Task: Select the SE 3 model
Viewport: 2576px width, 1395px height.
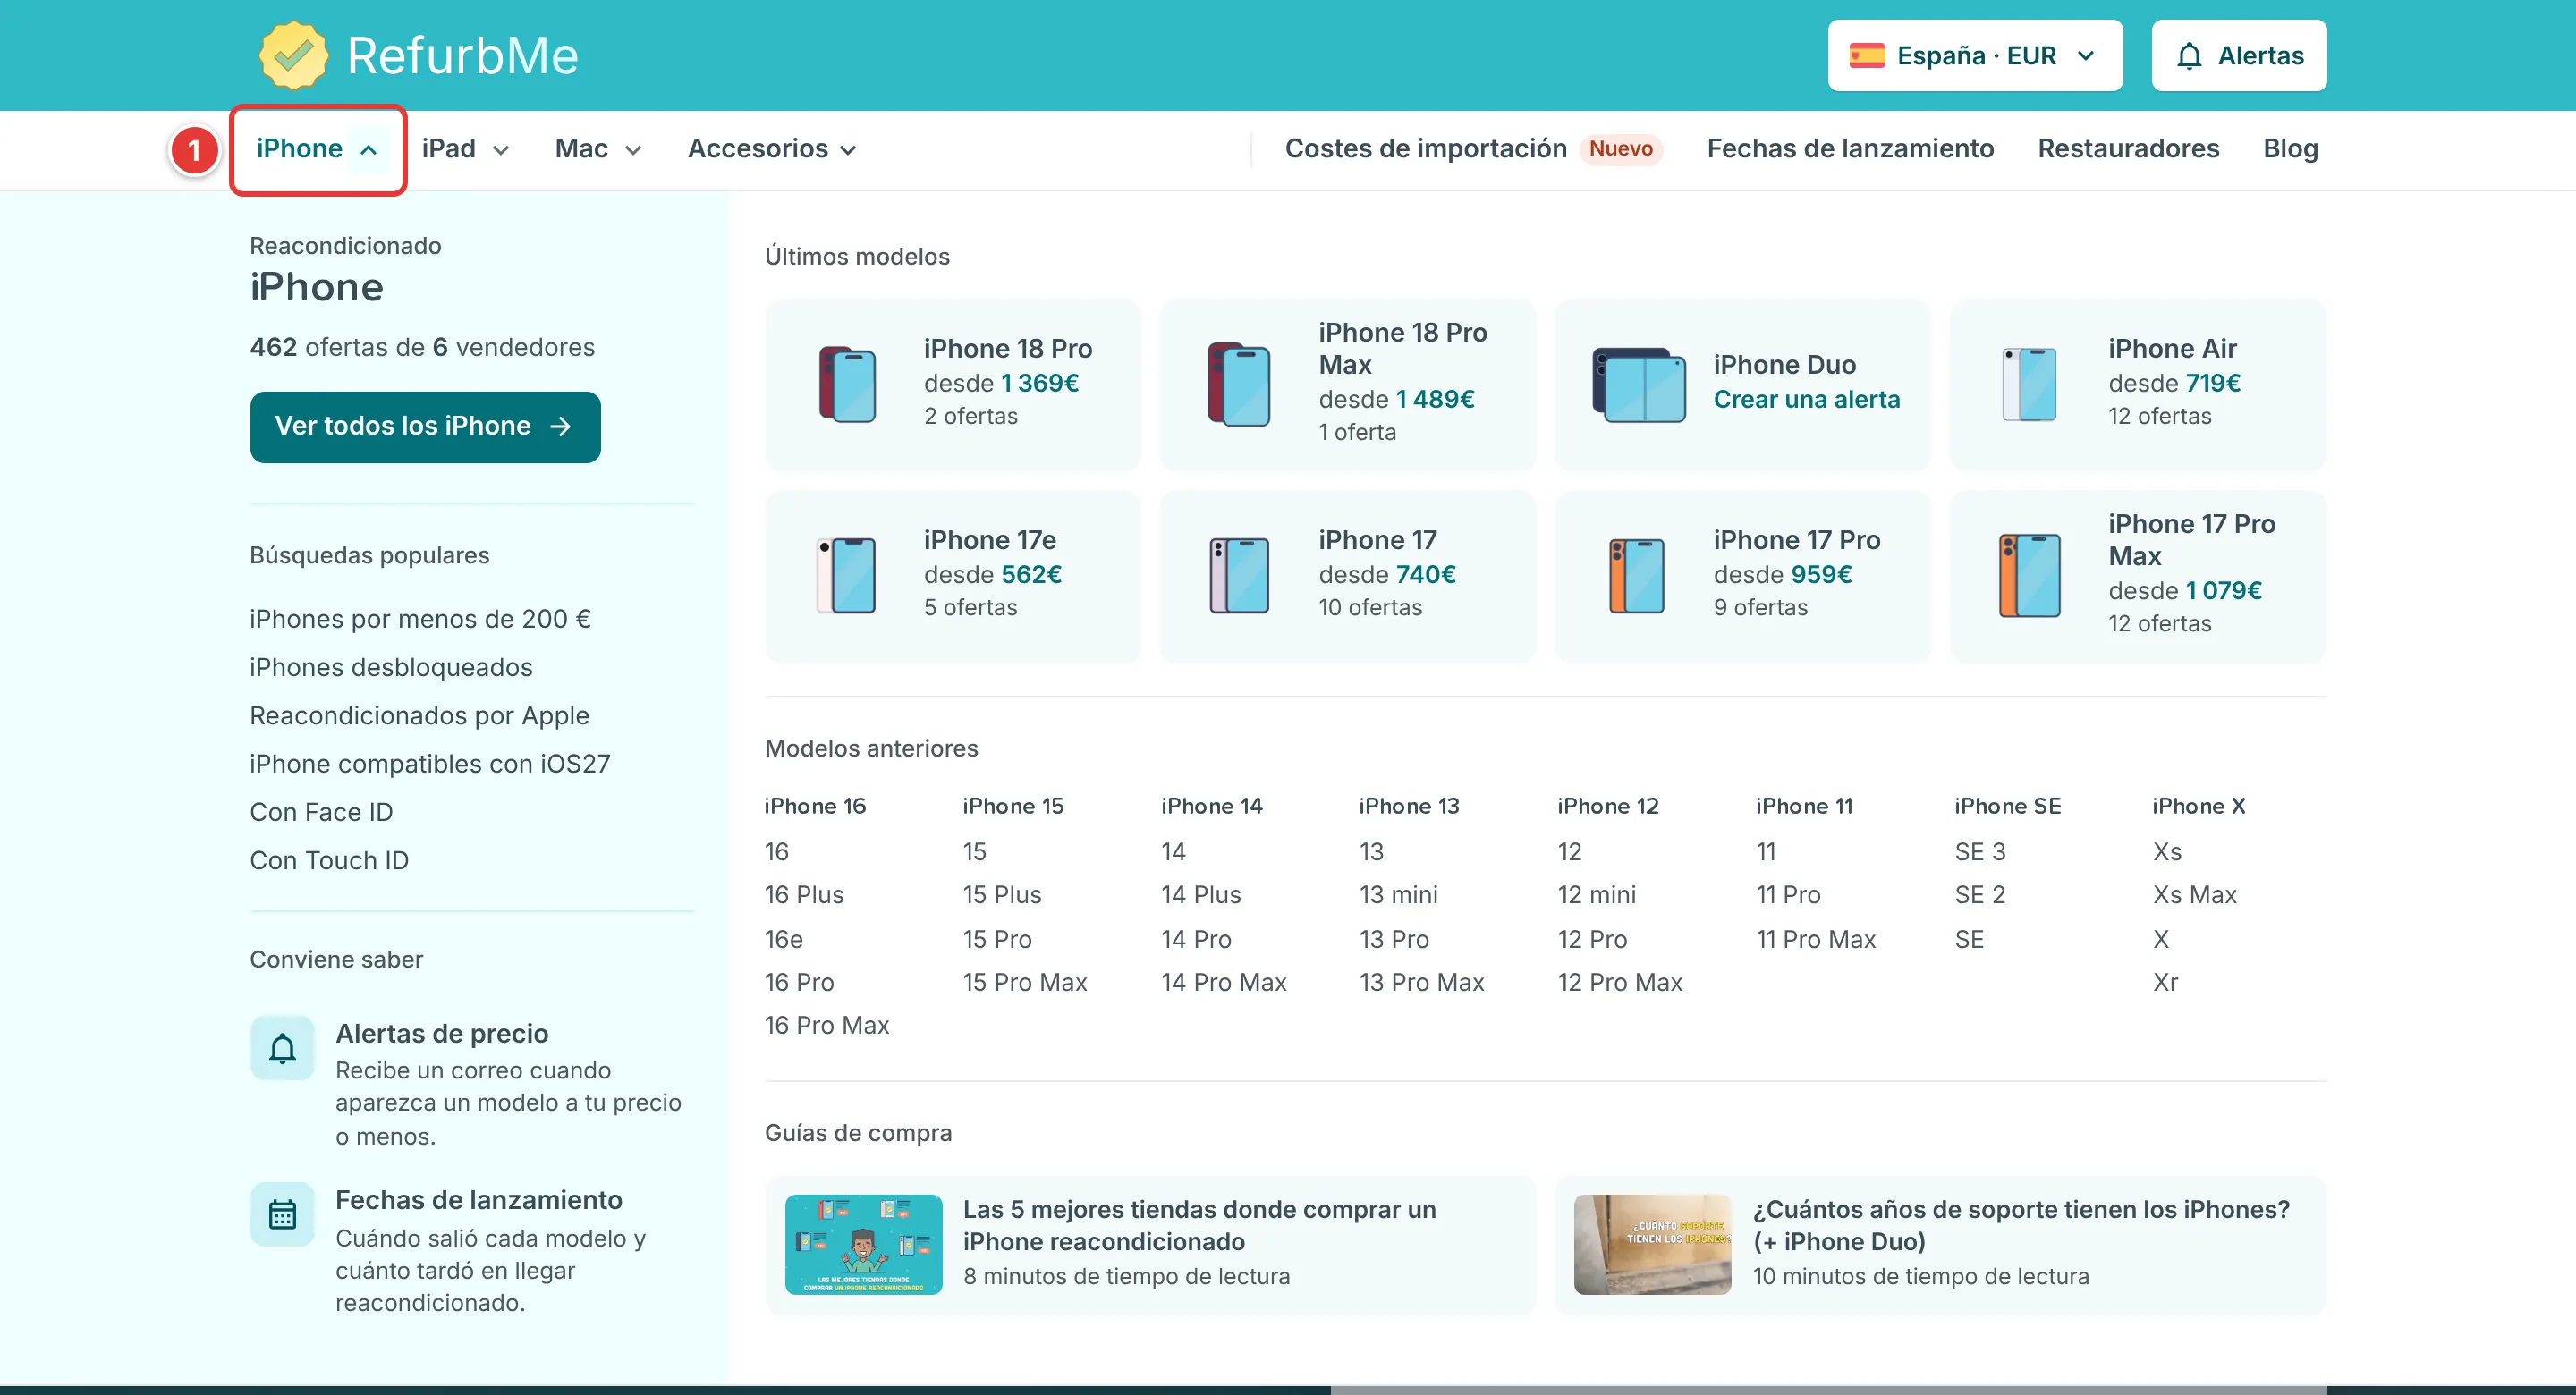Action: (x=1979, y=852)
